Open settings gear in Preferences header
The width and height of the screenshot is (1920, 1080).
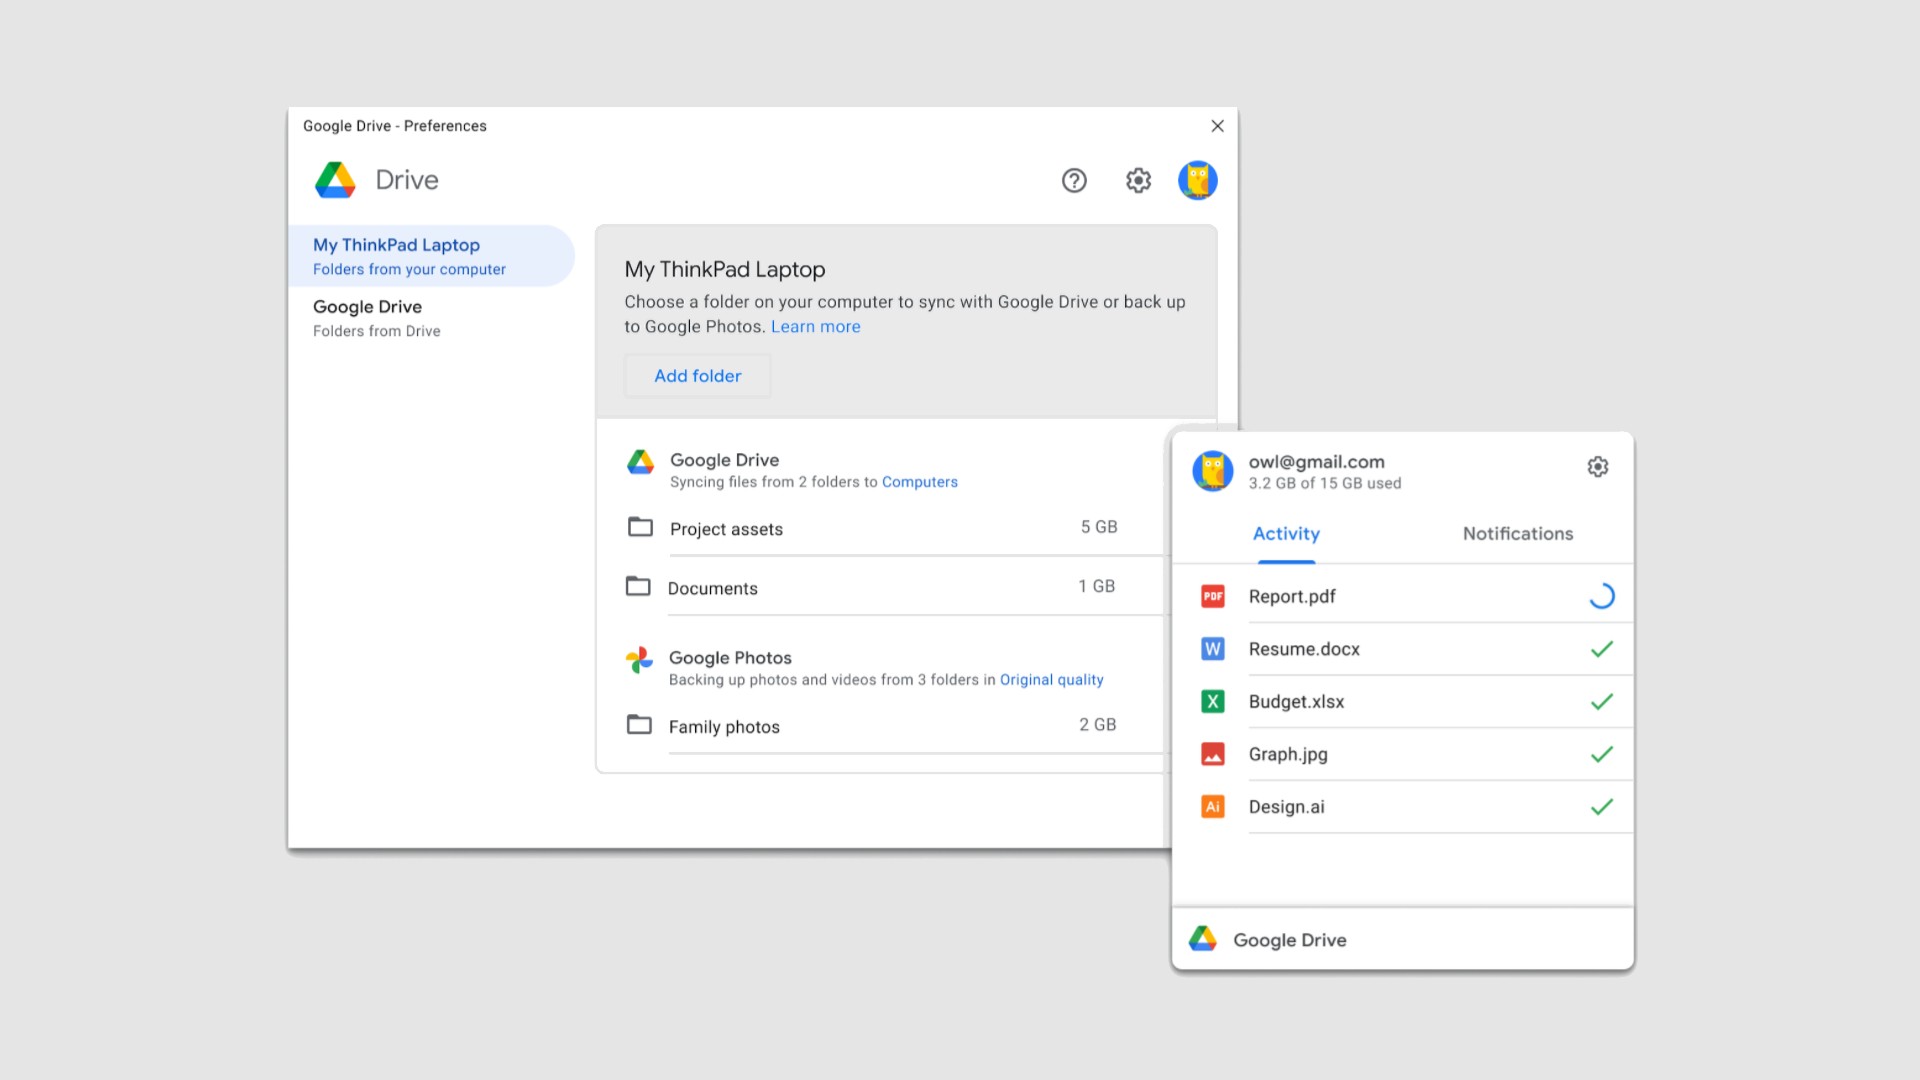[1138, 180]
